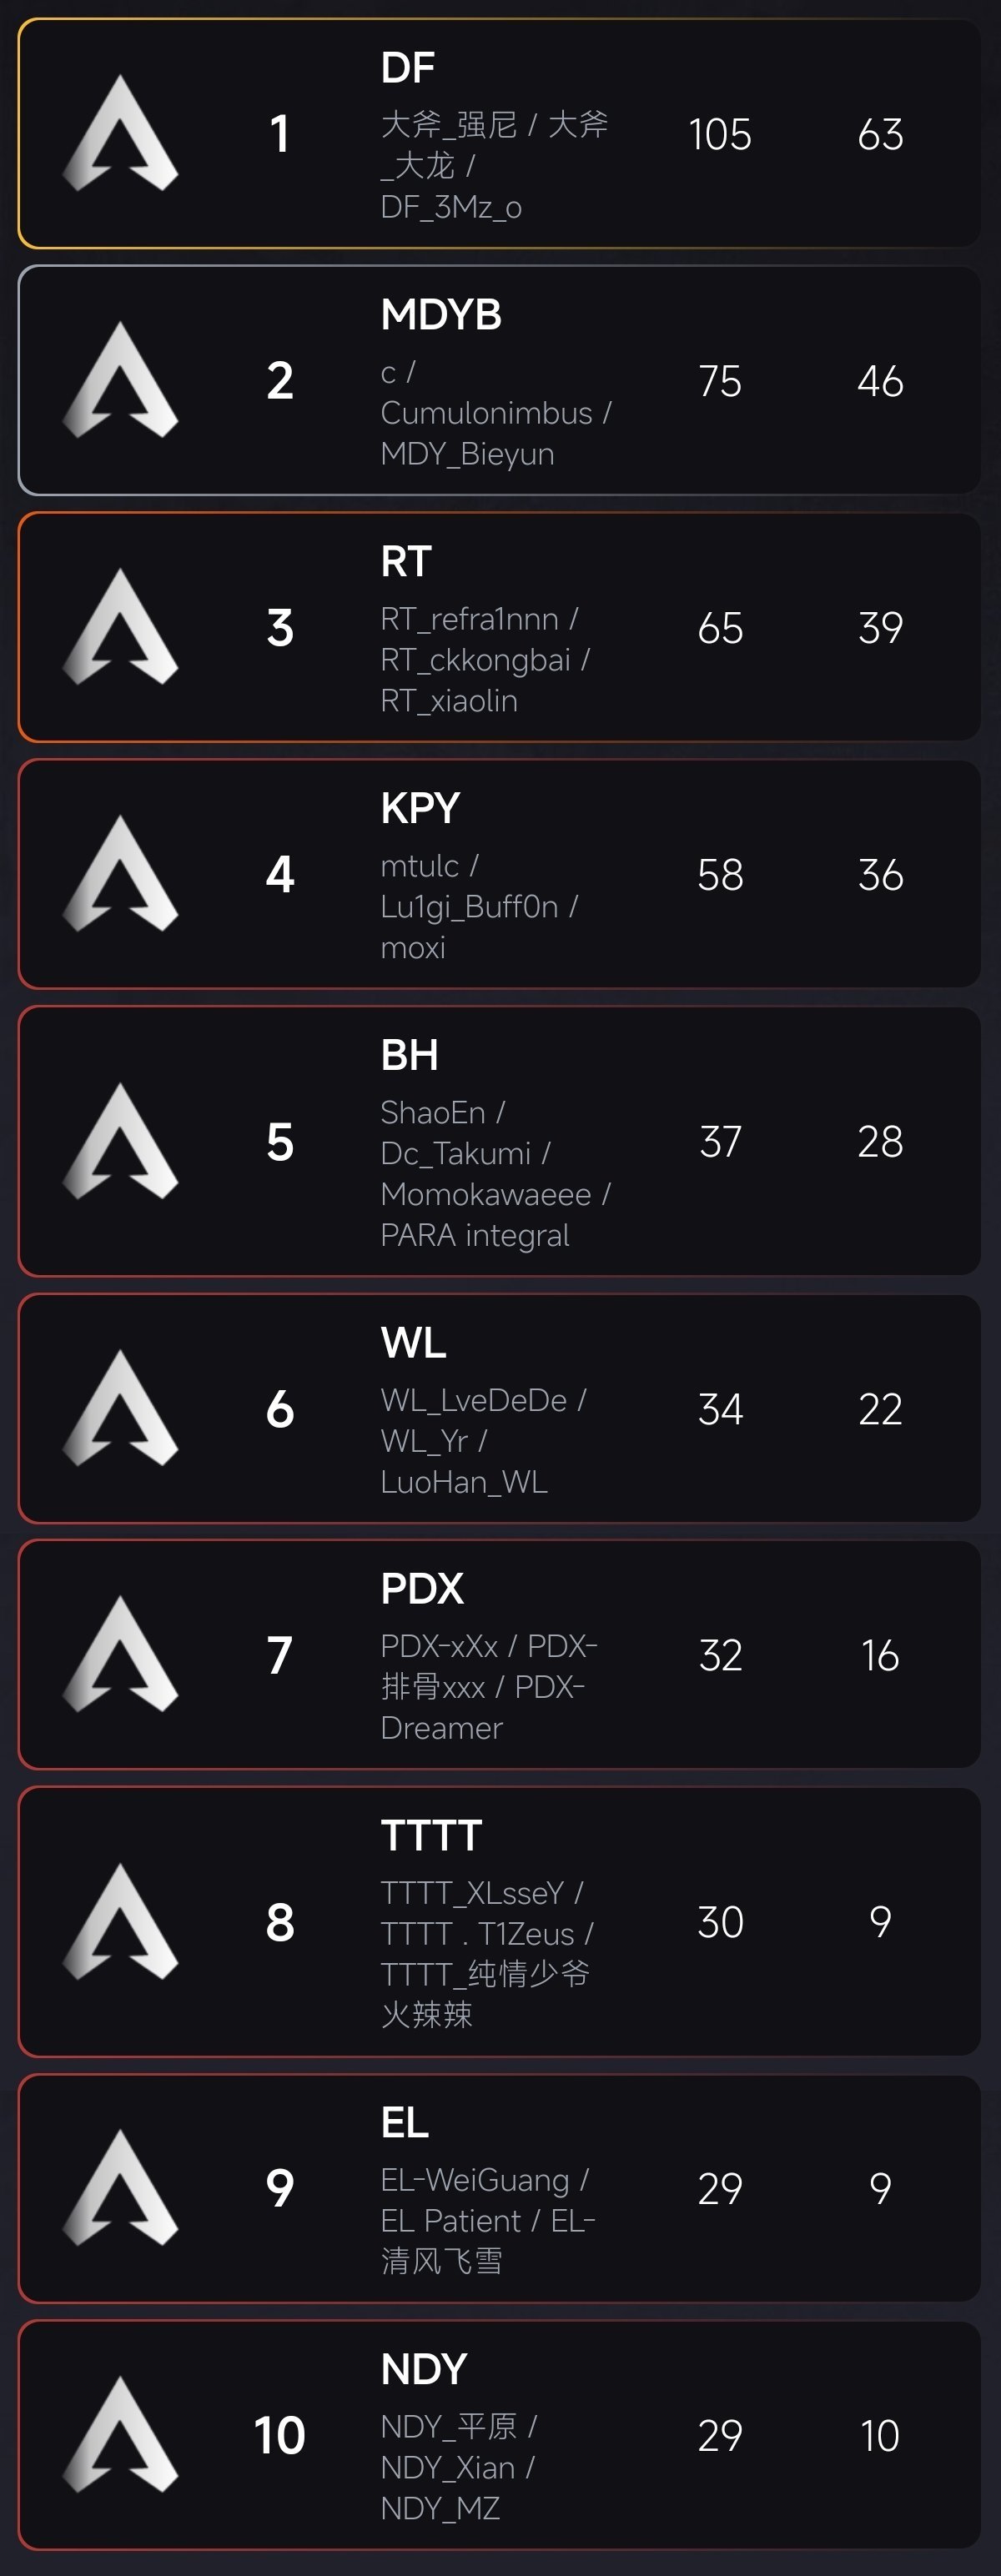This screenshot has height=2576, width=1001.
Task: Click the rank number 8 for TTTT
Action: click(x=280, y=1922)
